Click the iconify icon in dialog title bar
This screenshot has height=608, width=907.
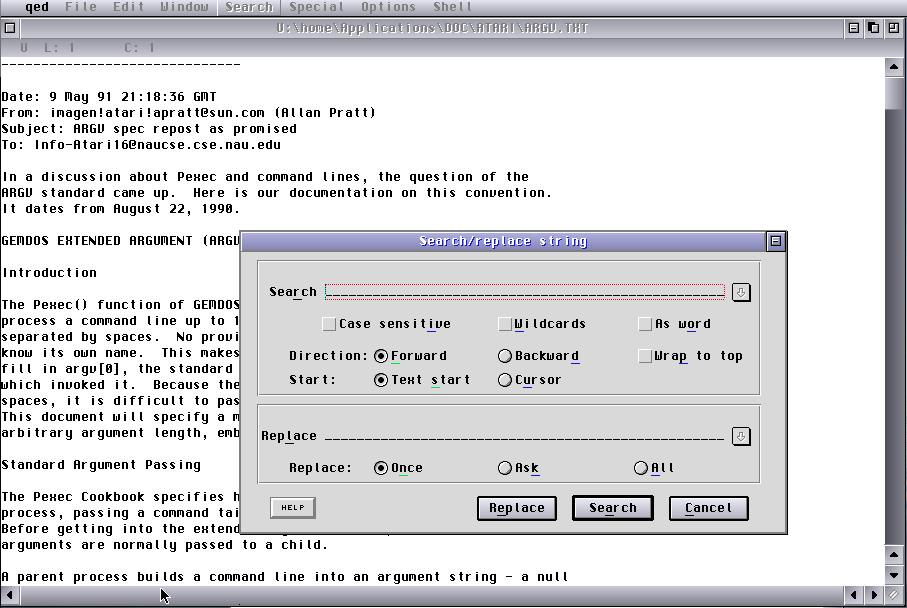click(776, 241)
